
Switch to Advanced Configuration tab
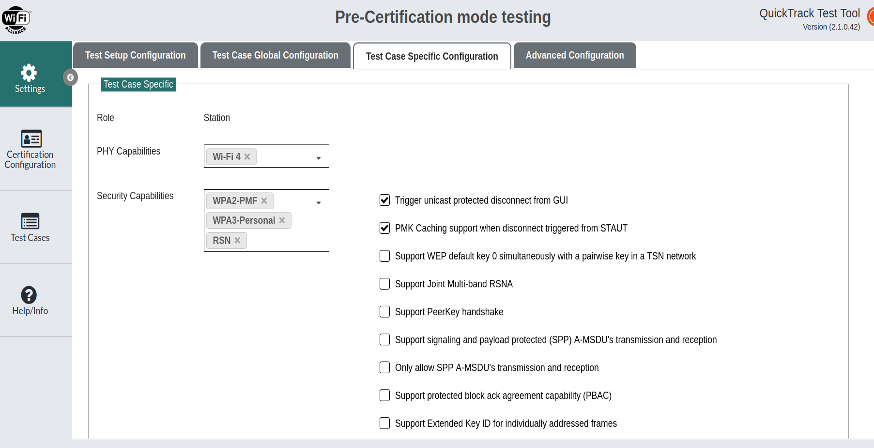[575, 56]
